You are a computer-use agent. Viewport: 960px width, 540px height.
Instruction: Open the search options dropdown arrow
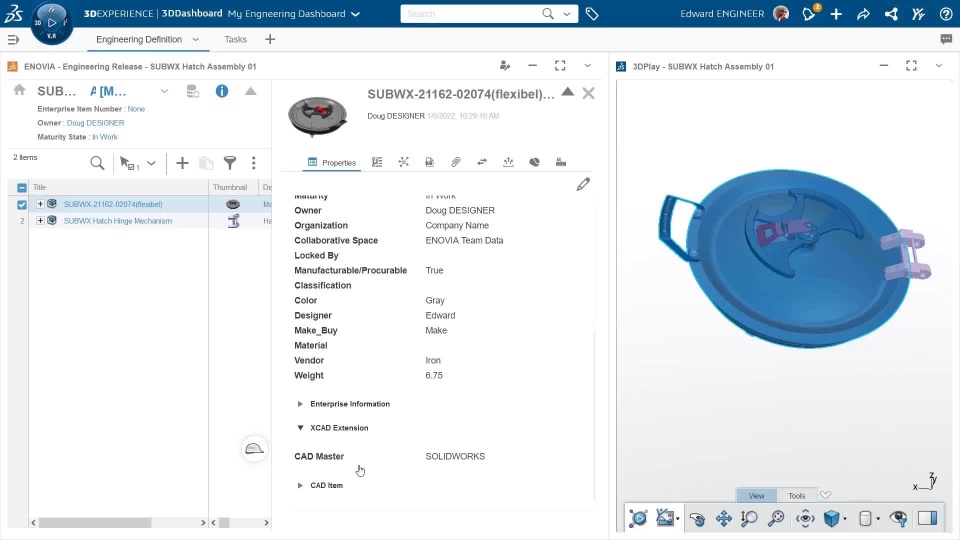(567, 14)
